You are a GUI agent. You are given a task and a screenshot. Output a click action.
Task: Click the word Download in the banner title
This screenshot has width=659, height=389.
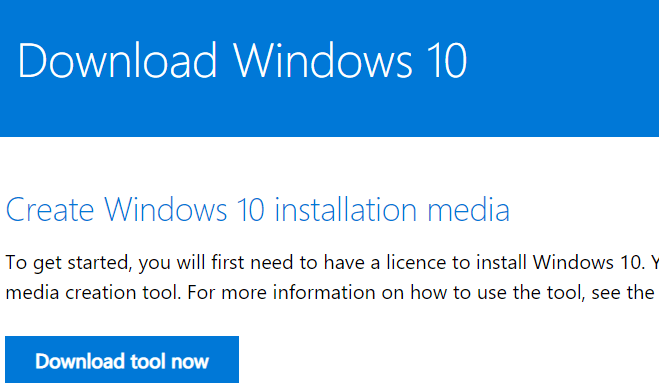tap(117, 60)
